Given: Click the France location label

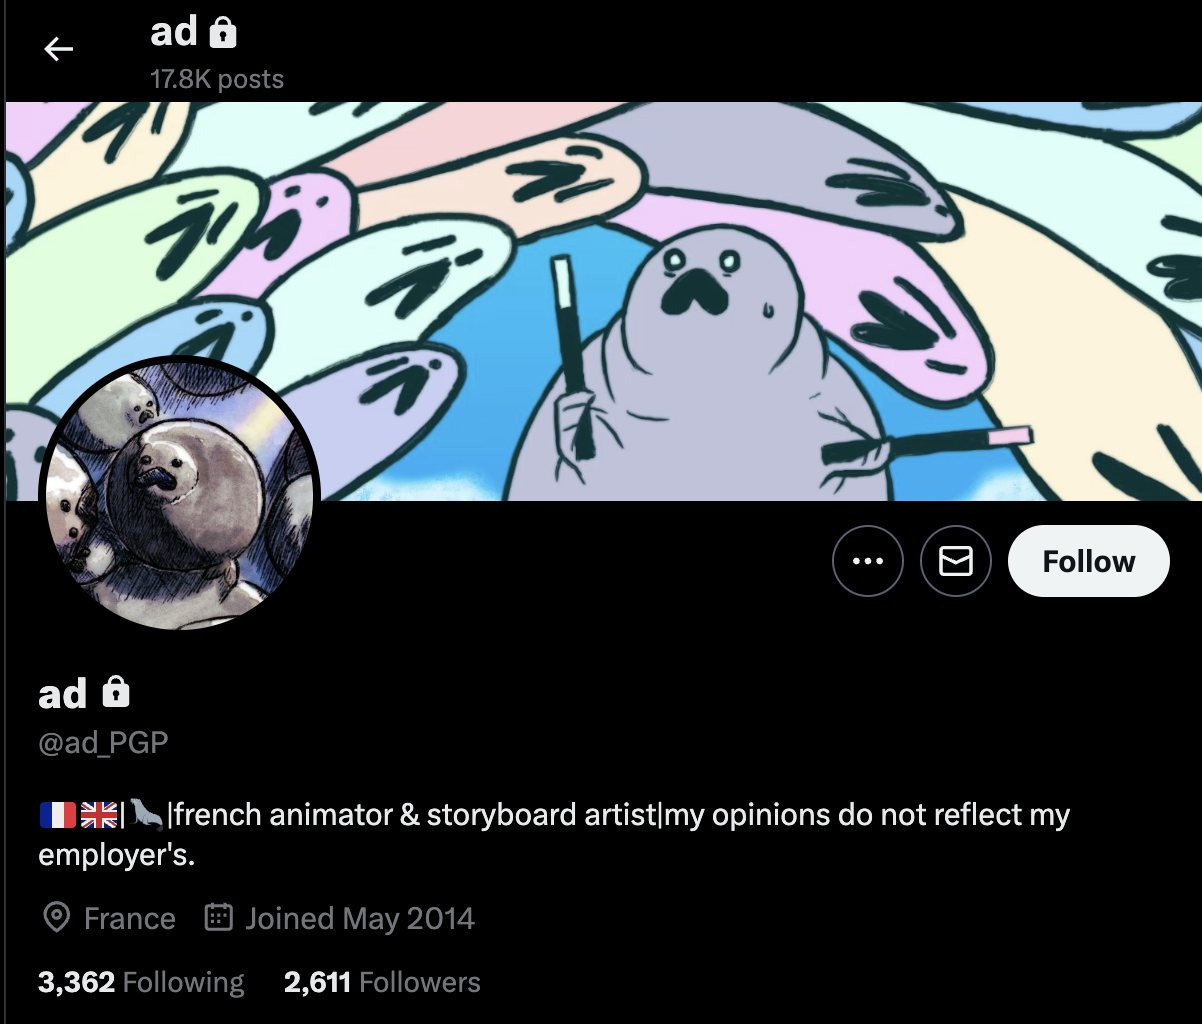Looking at the screenshot, I should coord(130,918).
